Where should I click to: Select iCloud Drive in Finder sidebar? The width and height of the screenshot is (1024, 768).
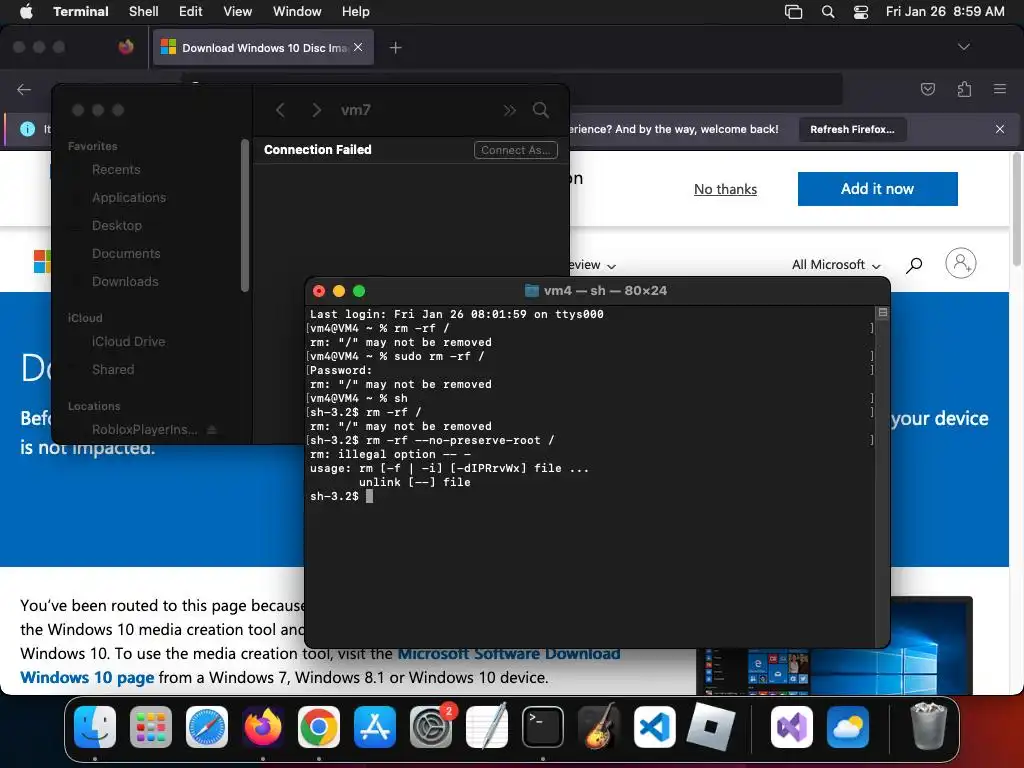click(x=128, y=342)
